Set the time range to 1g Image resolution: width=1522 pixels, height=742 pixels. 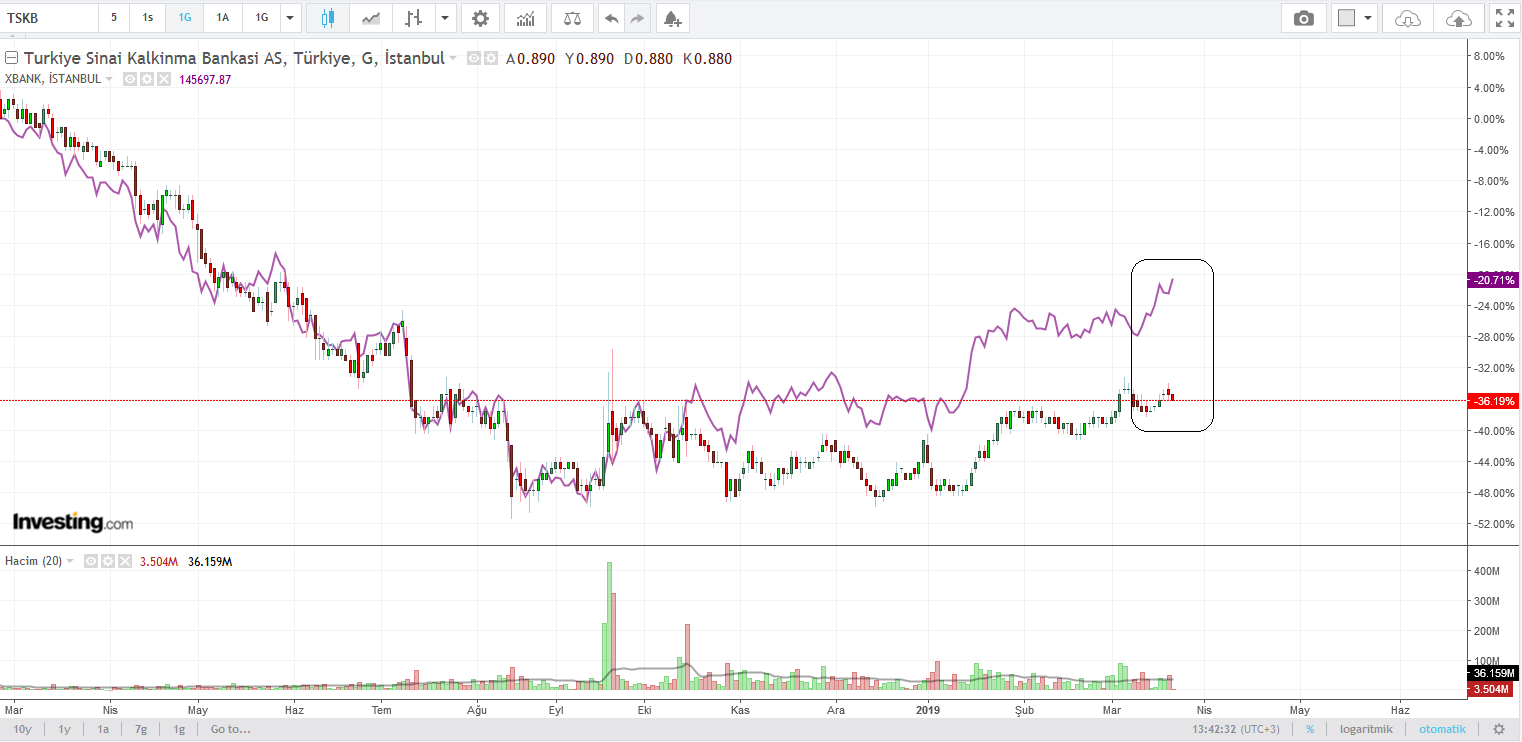(x=179, y=729)
